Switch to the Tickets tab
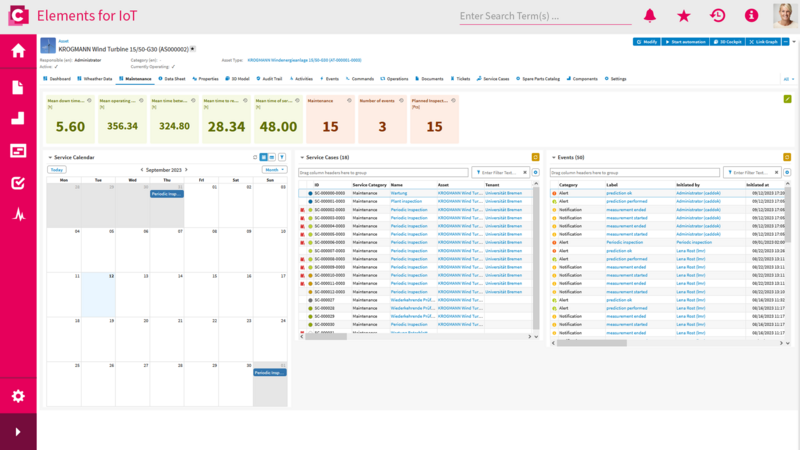 pyautogui.click(x=460, y=79)
